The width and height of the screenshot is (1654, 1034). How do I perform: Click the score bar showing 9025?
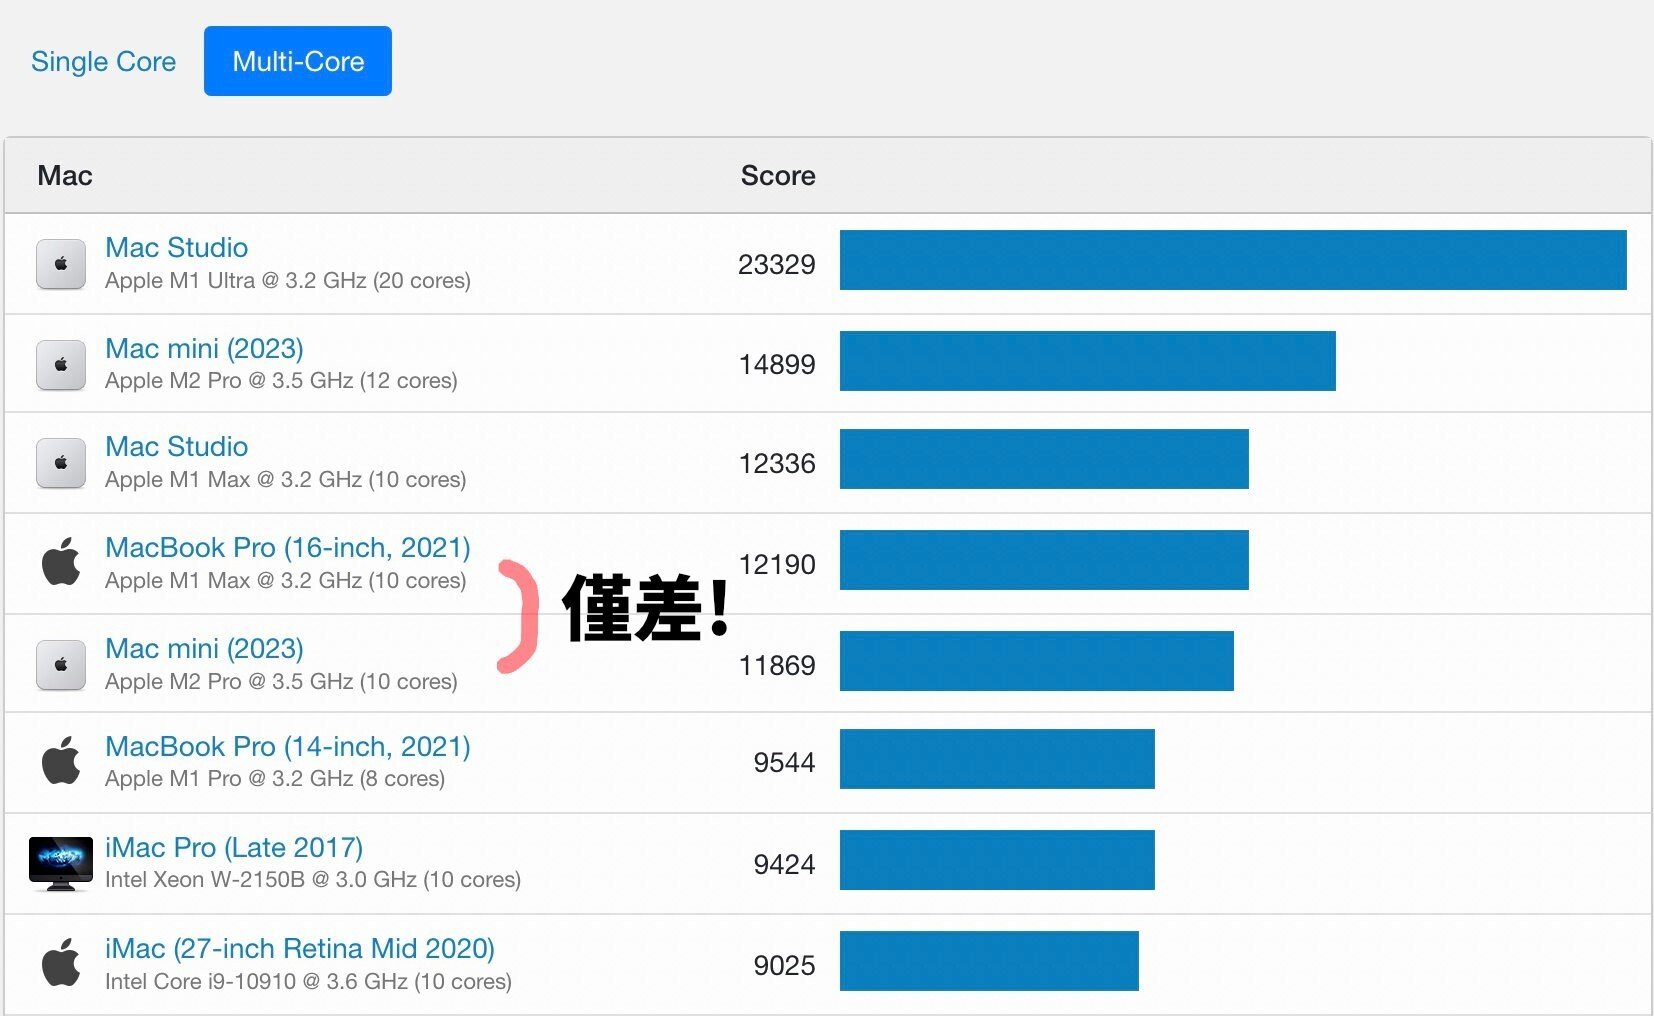tap(988, 961)
